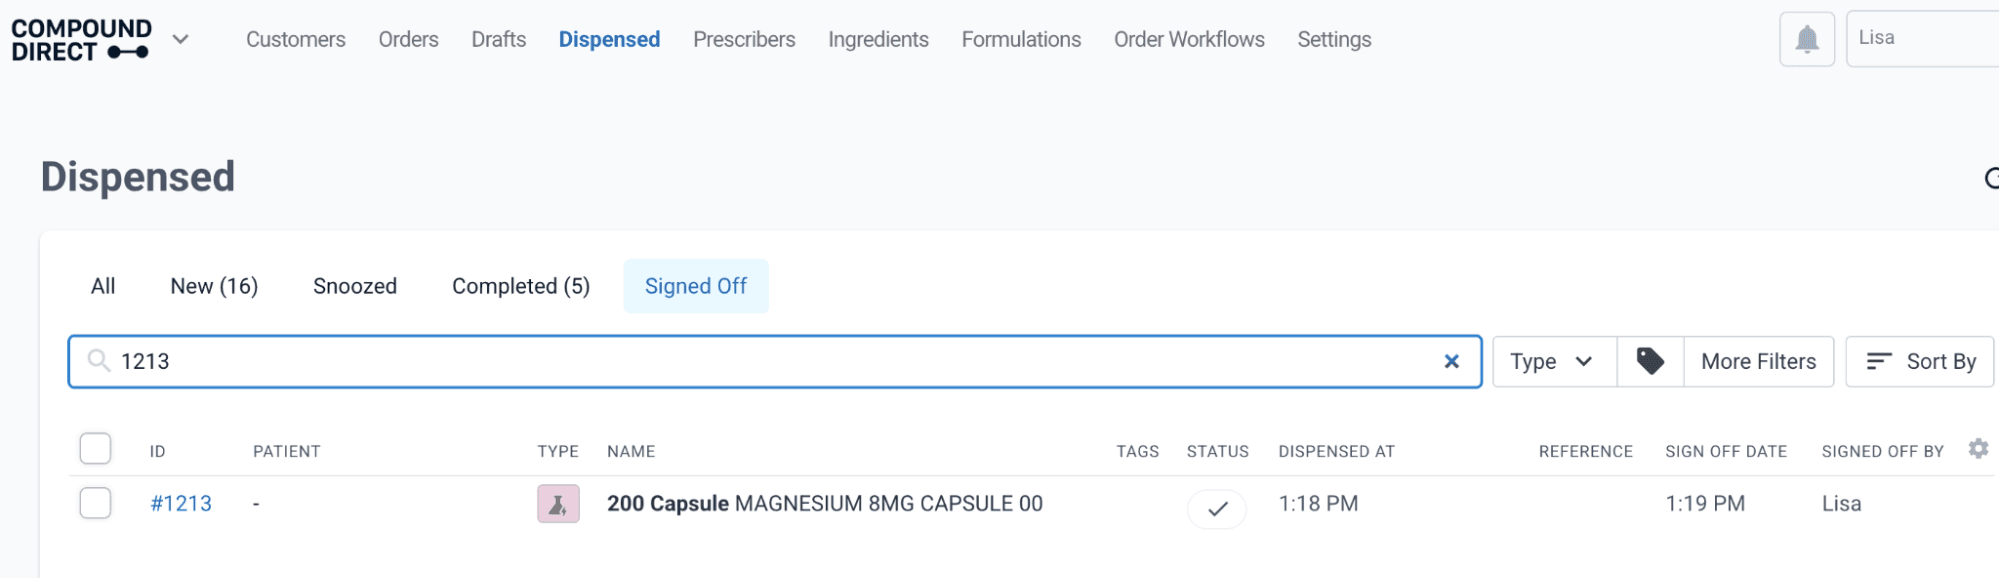
Task: Expand the chevron beside the logo
Action: [180, 39]
